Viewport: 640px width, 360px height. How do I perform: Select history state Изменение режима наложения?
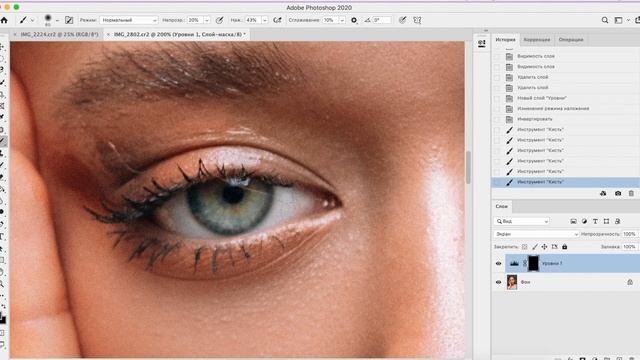(566, 109)
